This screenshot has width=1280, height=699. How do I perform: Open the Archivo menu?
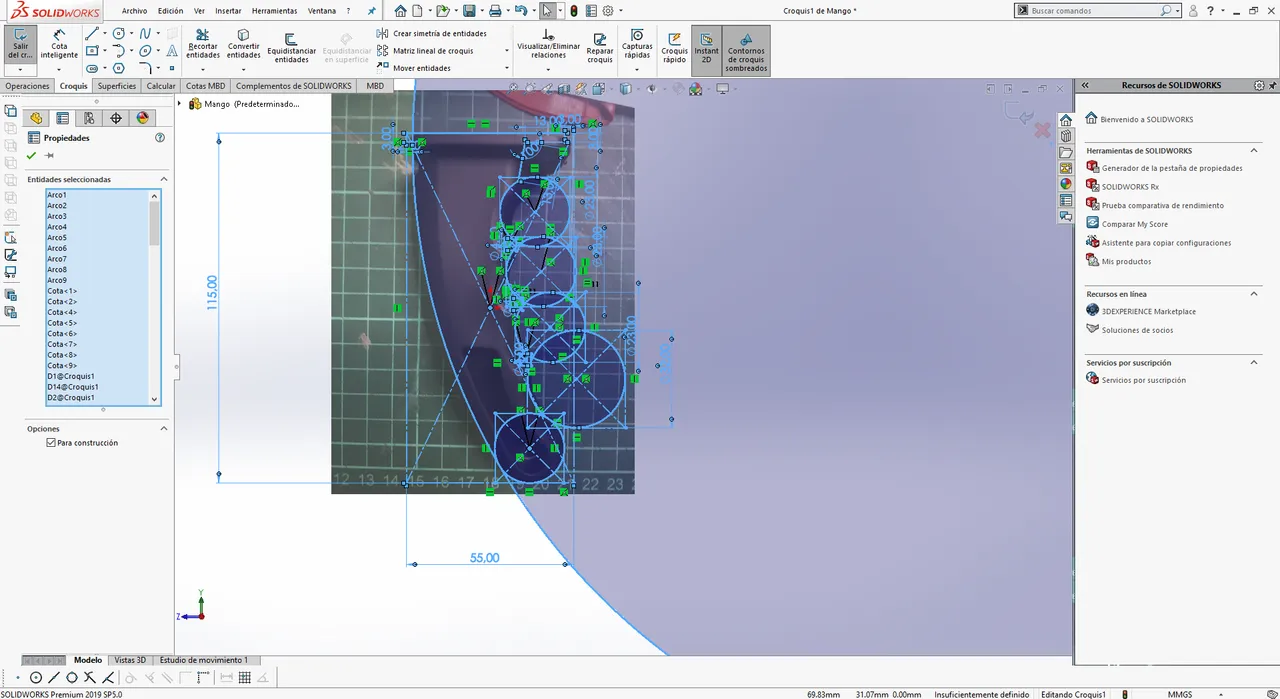(134, 11)
